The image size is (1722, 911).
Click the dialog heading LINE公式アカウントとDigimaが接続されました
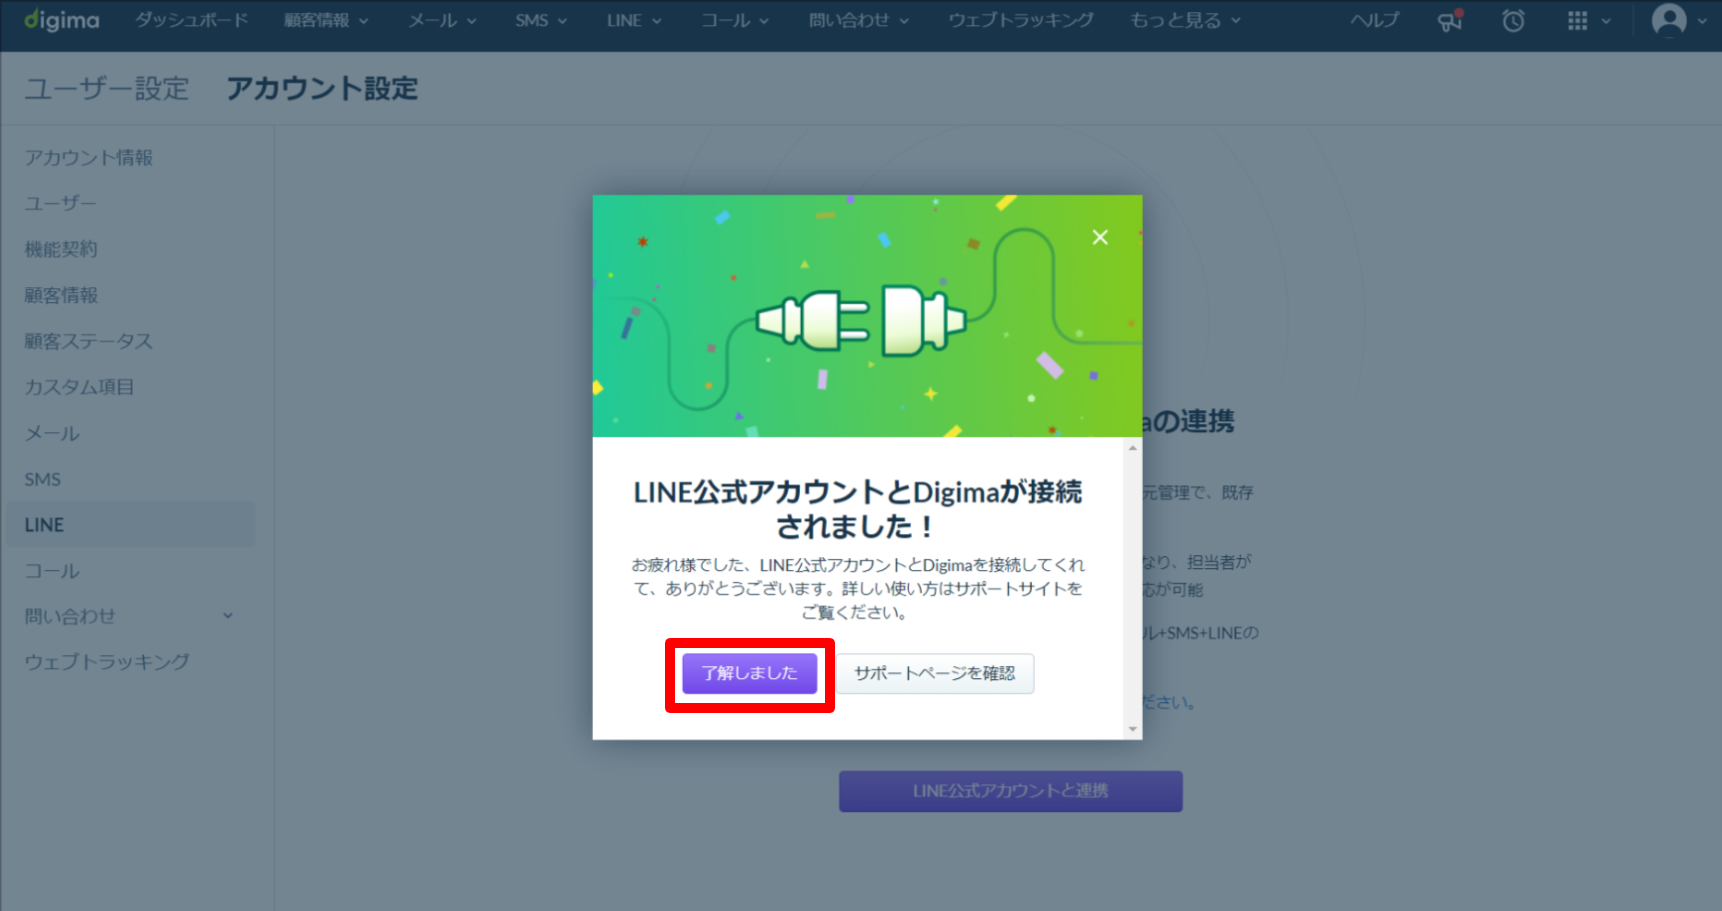(x=858, y=509)
